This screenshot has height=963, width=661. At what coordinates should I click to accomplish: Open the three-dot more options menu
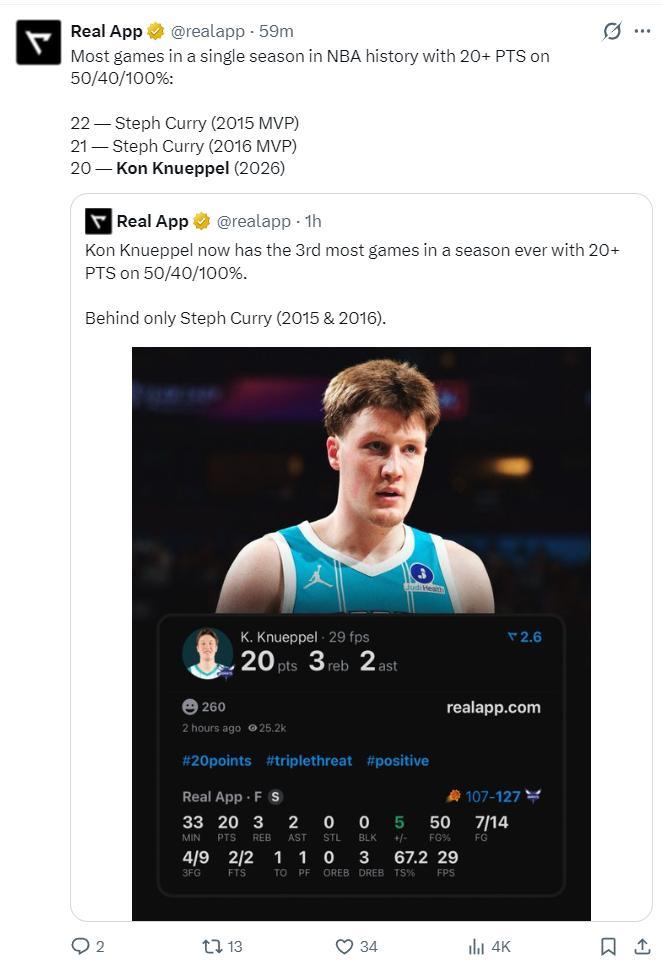point(642,31)
